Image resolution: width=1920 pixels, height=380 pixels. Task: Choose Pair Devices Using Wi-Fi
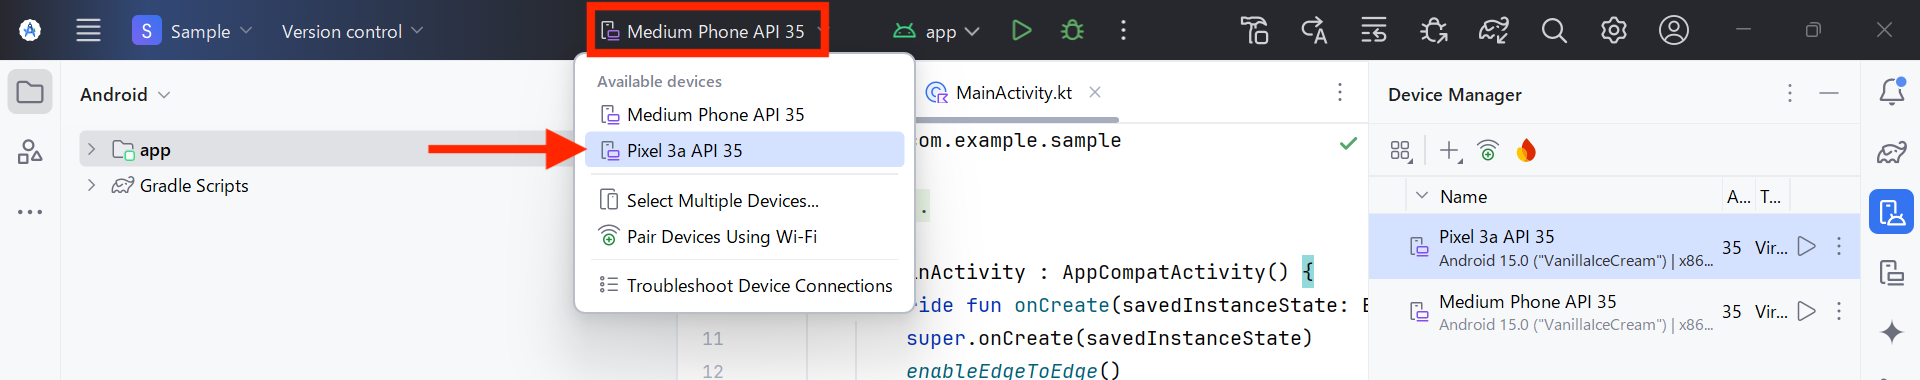click(744, 236)
